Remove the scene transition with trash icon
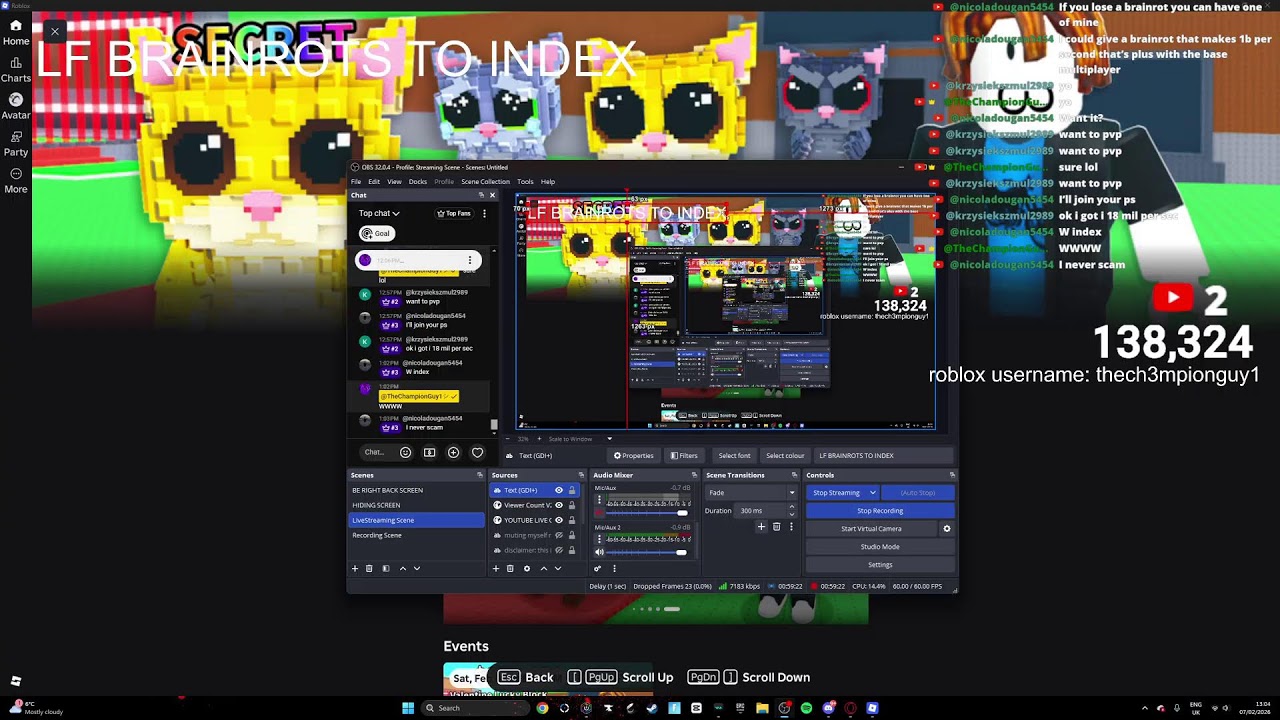This screenshot has height=720, width=1280. pyautogui.click(x=776, y=526)
